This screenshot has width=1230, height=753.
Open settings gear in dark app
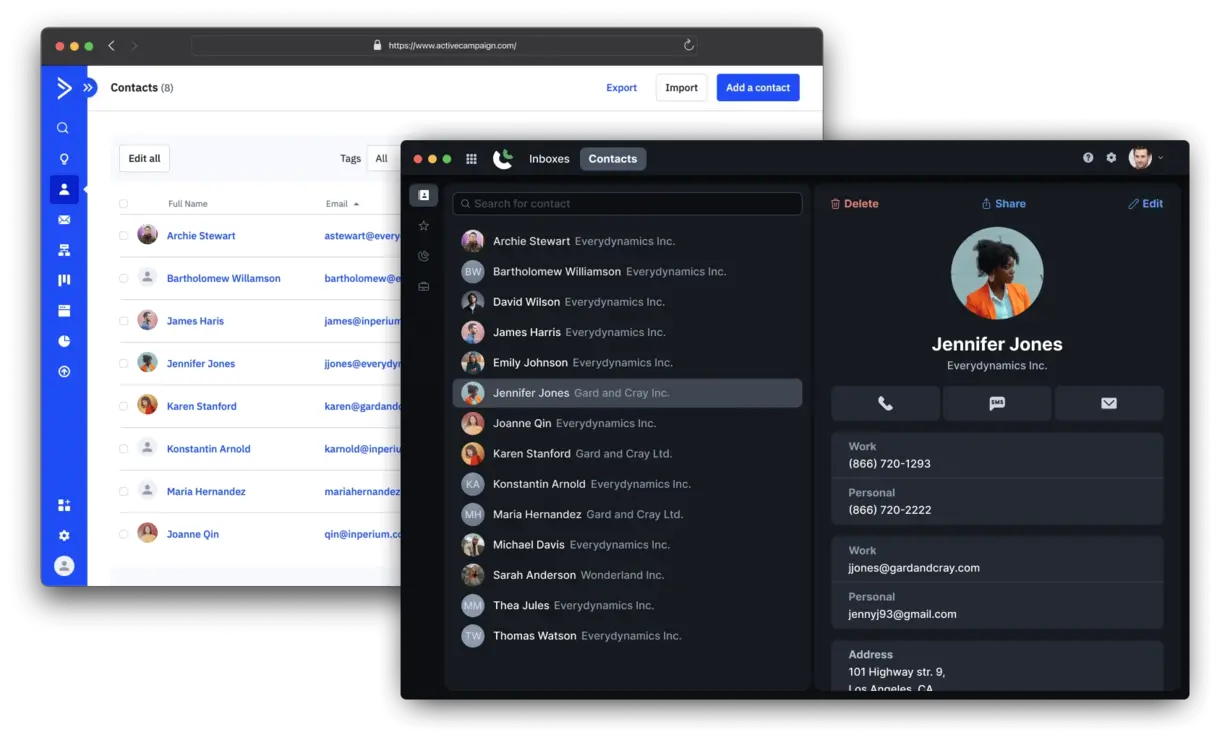[1111, 158]
